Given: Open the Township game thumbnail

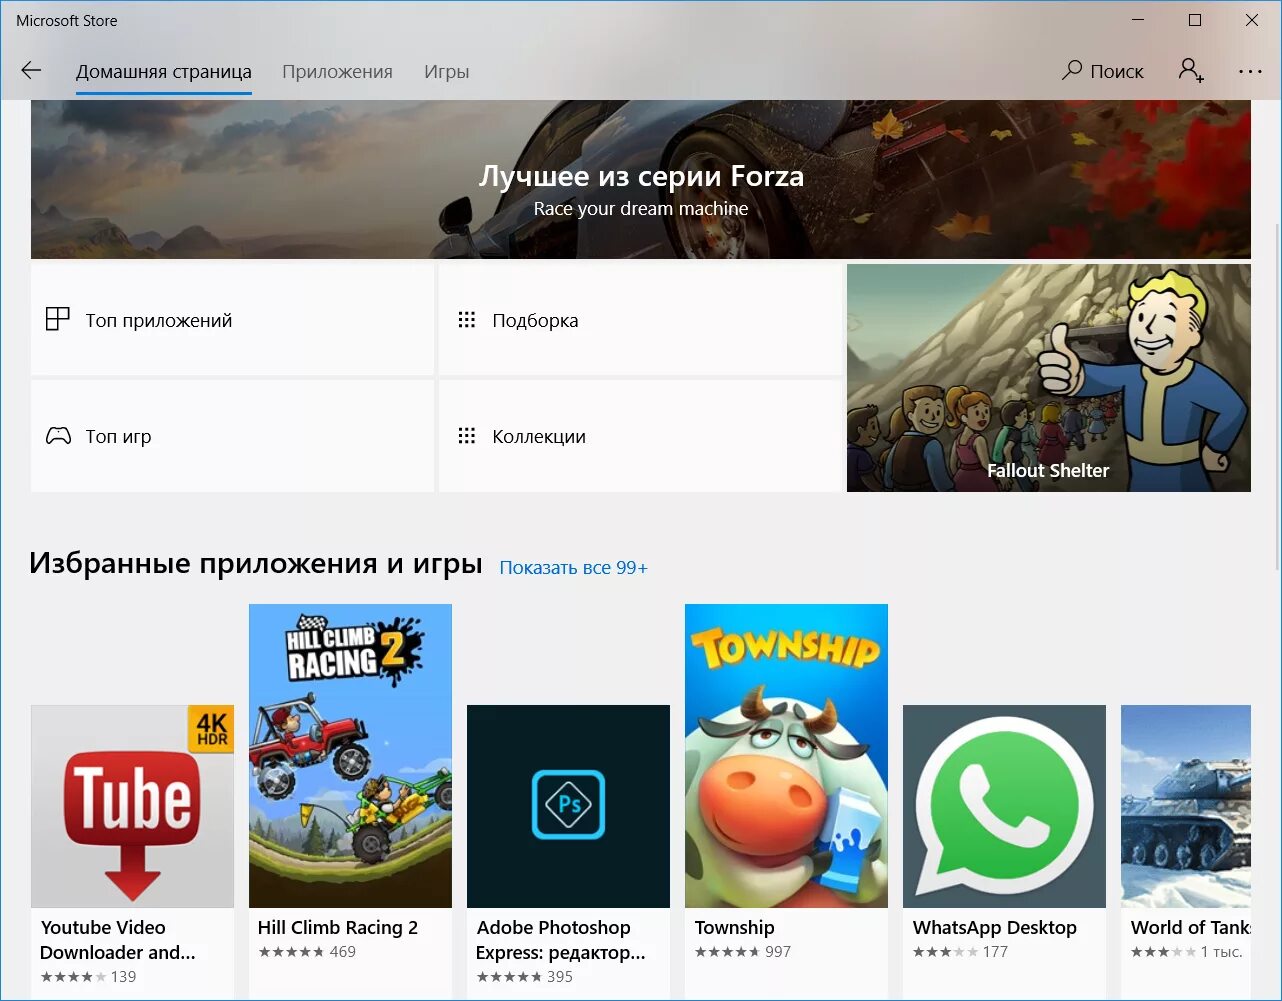Looking at the screenshot, I should pyautogui.click(x=786, y=756).
